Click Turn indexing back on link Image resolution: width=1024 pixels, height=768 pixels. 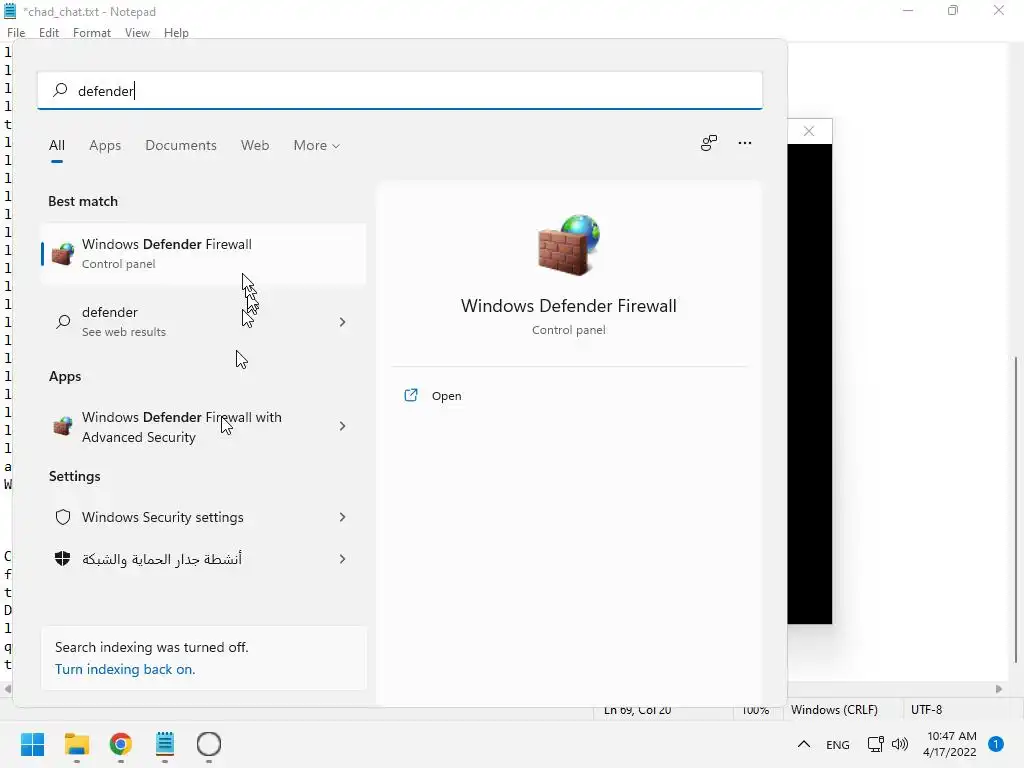pos(125,669)
